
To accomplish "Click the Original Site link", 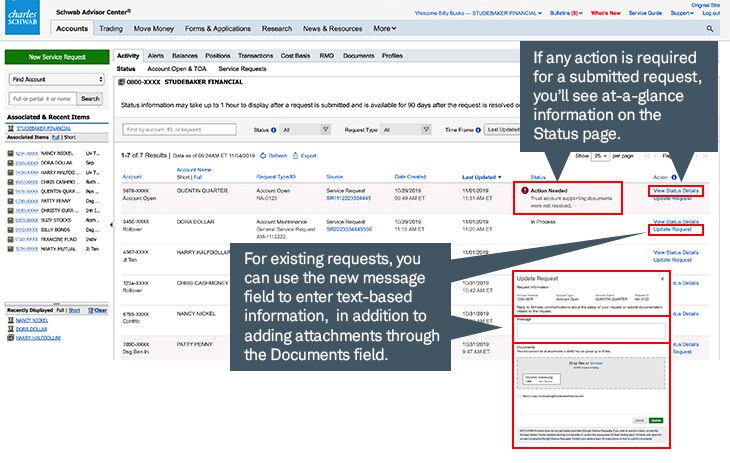I will pyautogui.click(x=706, y=5).
